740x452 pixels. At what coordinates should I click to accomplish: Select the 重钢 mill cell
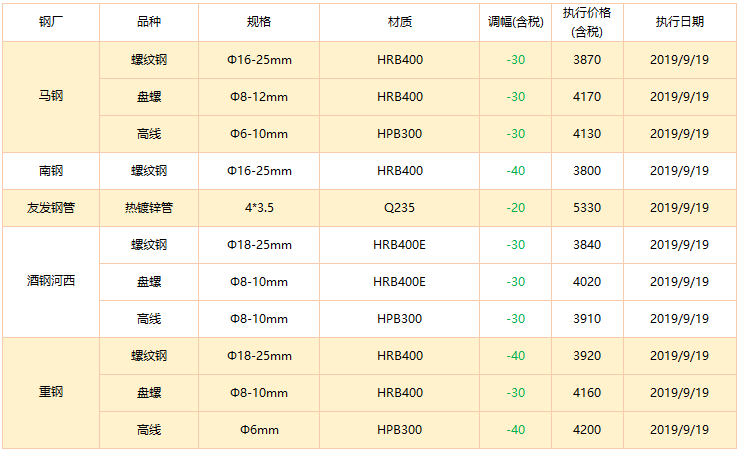pos(51,392)
